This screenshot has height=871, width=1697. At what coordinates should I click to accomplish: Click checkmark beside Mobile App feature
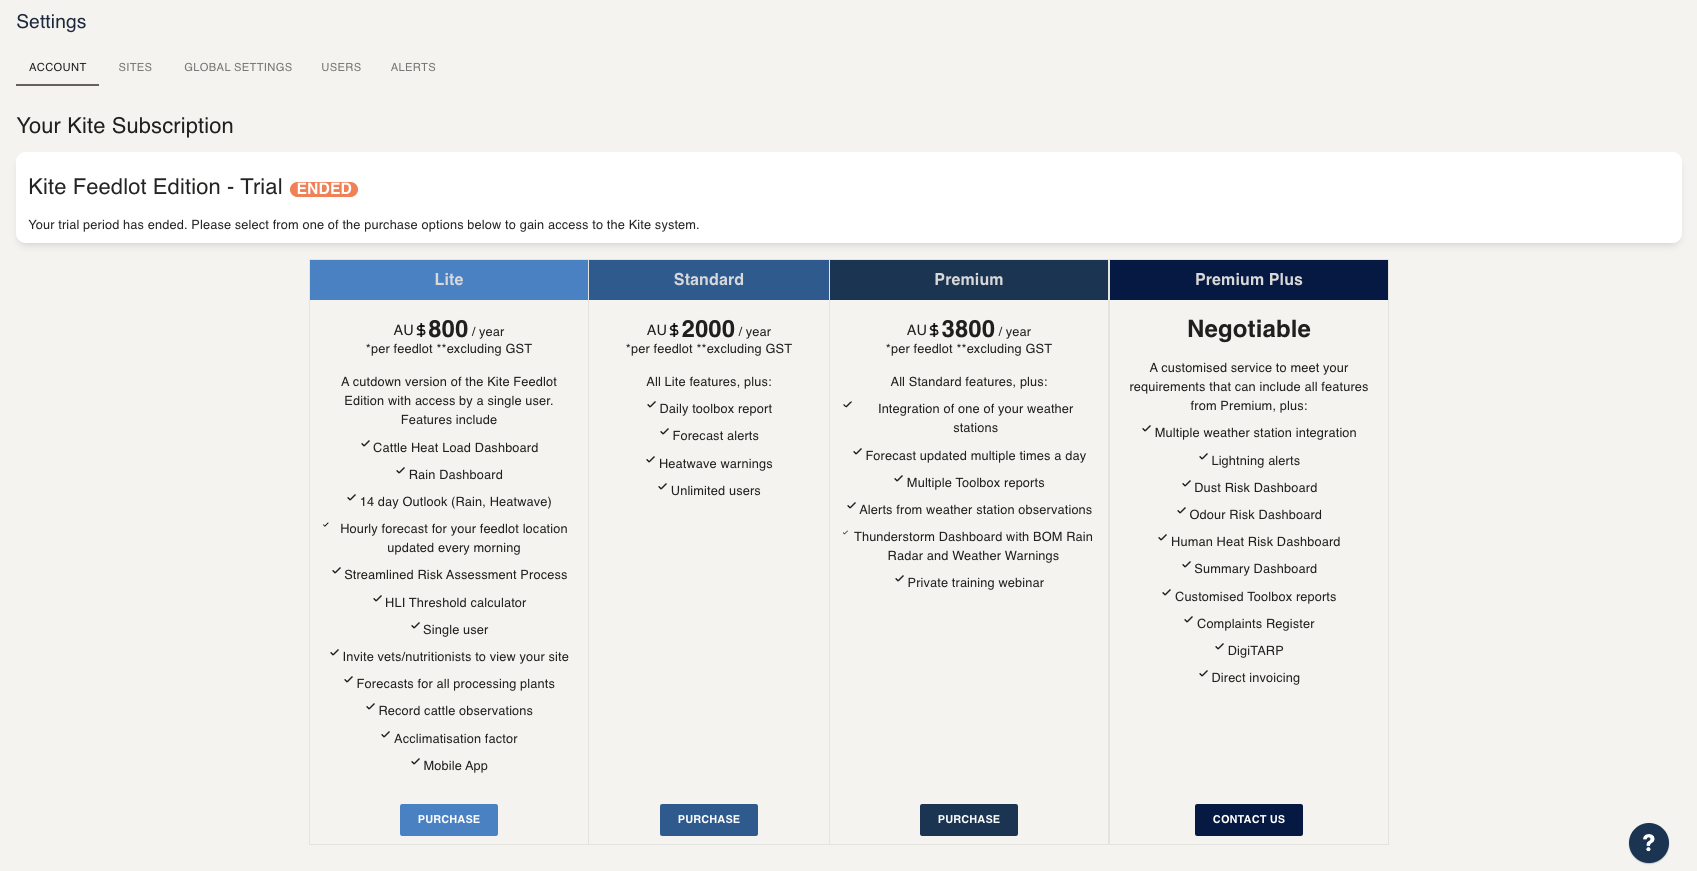415,763
